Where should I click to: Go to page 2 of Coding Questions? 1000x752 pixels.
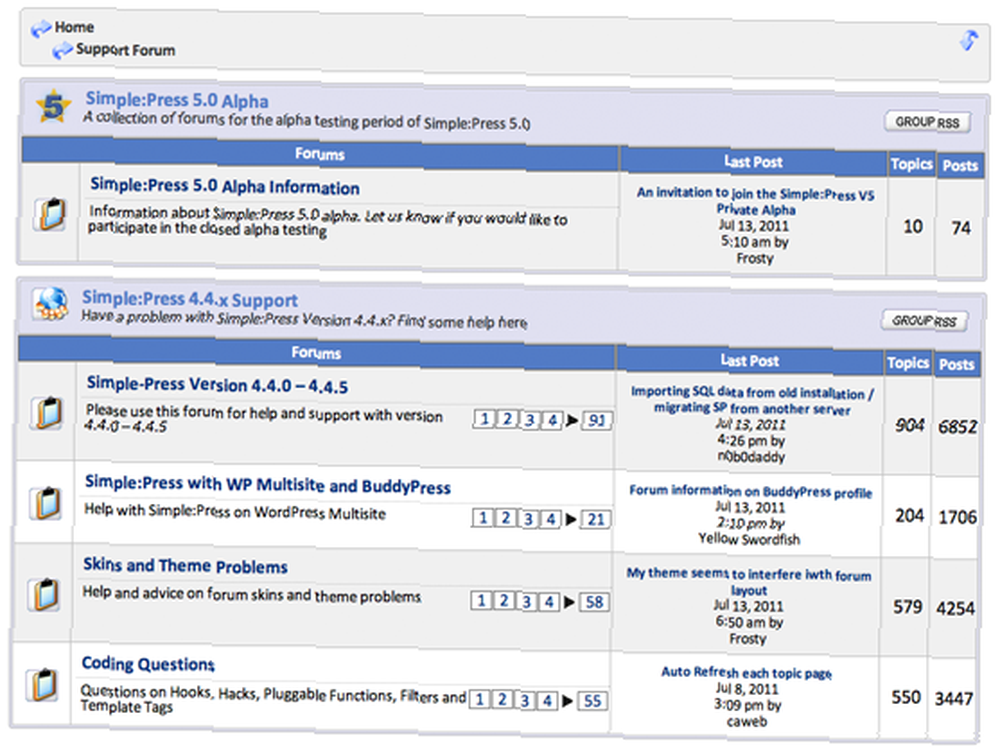(x=502, y=700)
